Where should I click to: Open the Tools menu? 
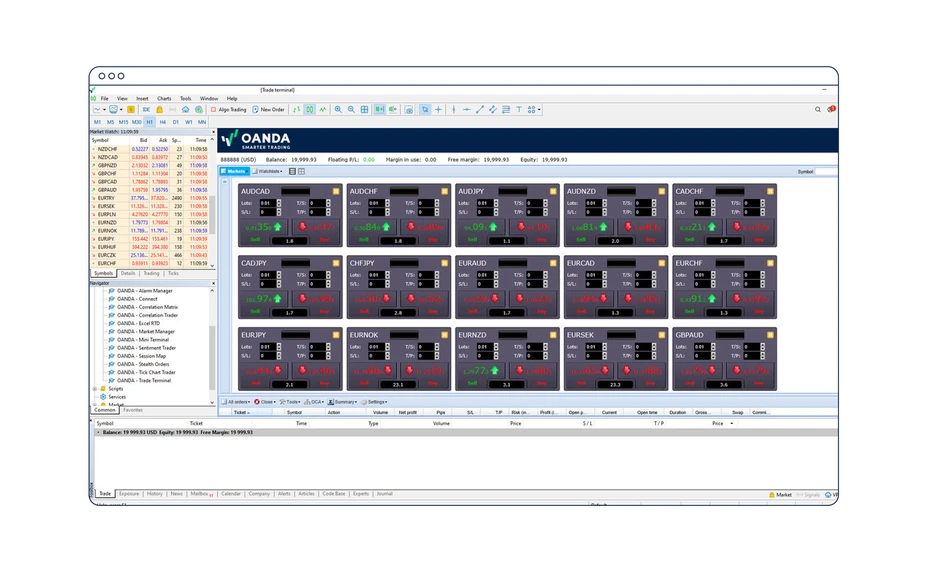point(186,98)
